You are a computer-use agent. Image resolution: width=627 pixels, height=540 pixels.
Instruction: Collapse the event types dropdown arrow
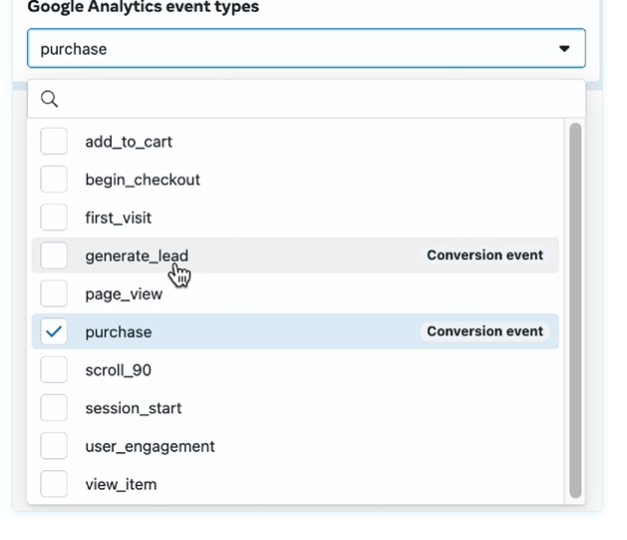[x=564, y=48]
